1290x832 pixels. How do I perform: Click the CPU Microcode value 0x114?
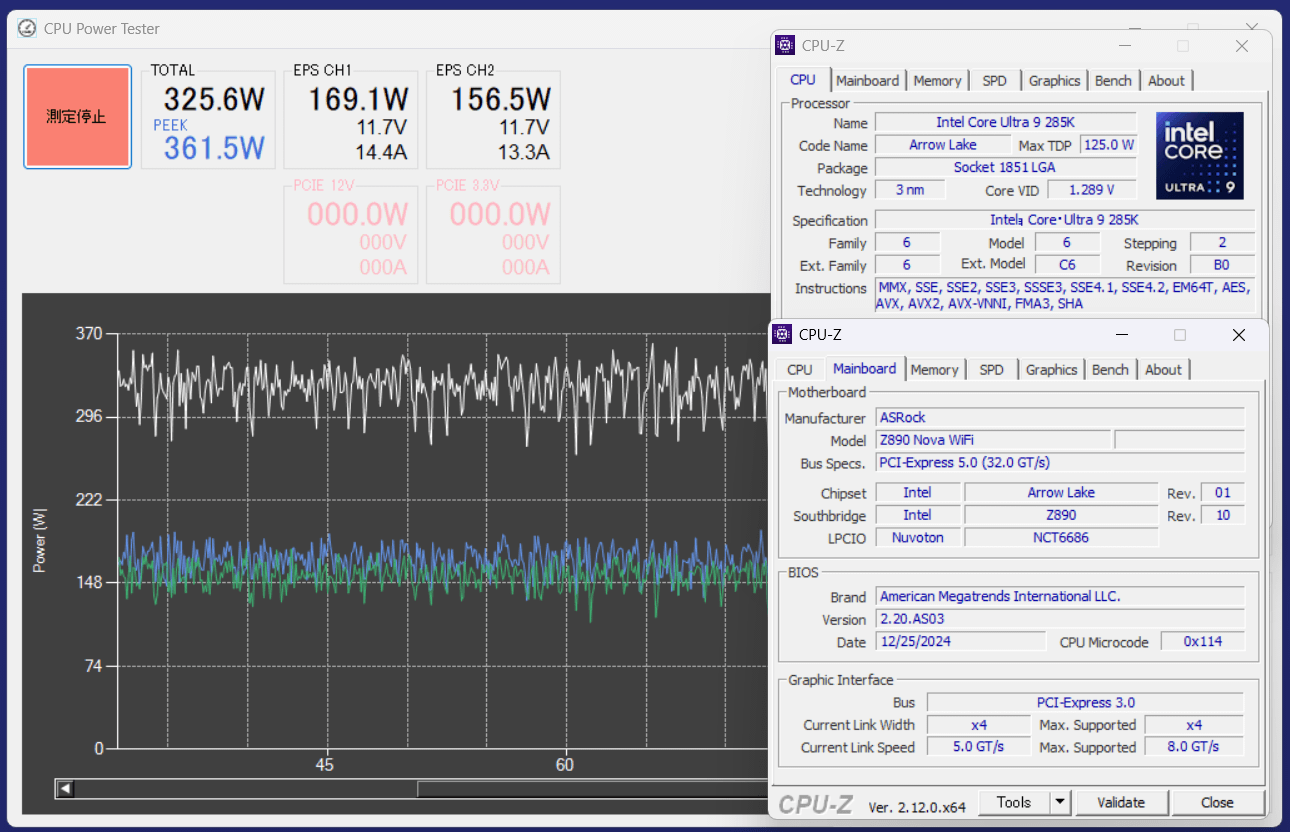pyautogui.click(x=1203, y=642)
